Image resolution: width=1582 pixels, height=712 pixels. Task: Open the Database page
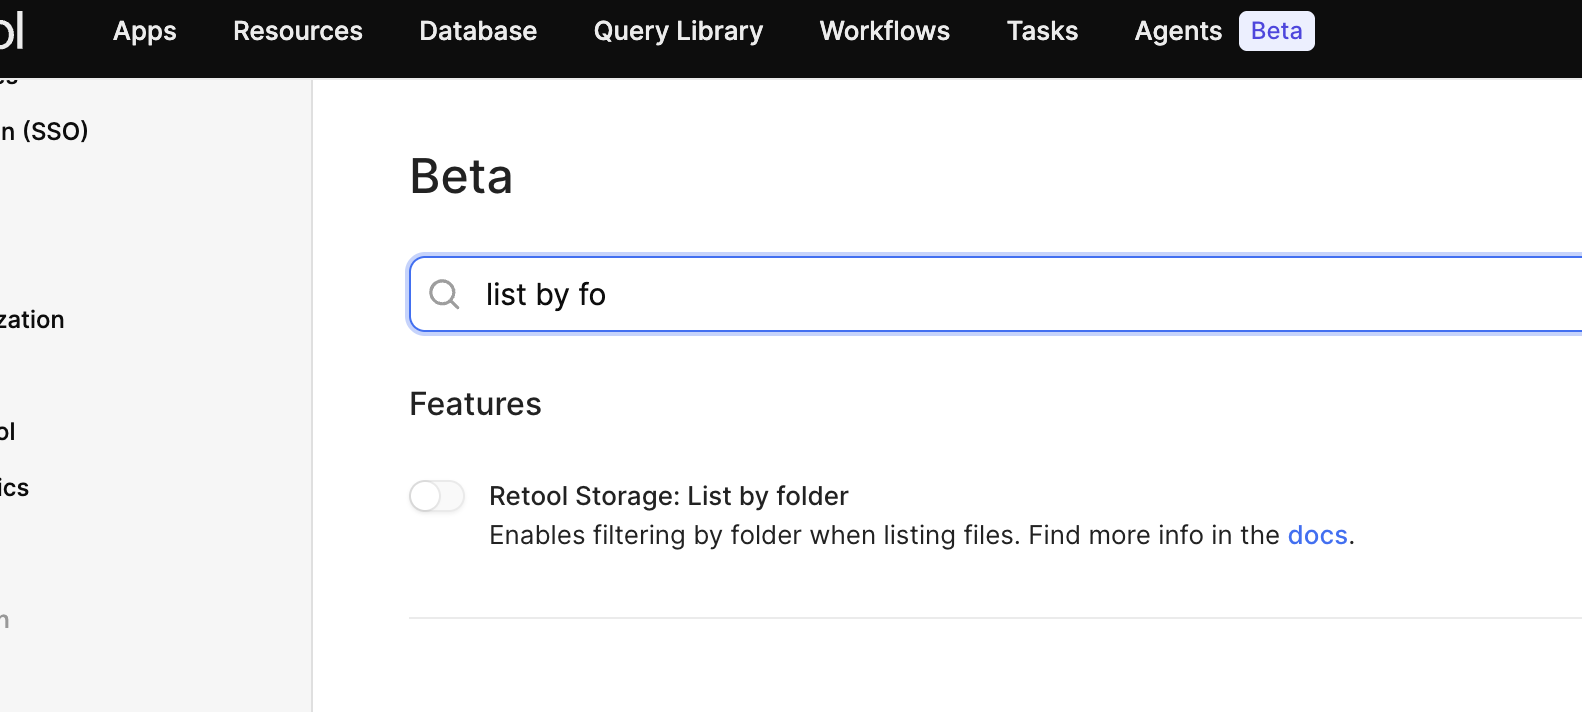point(478,31)
